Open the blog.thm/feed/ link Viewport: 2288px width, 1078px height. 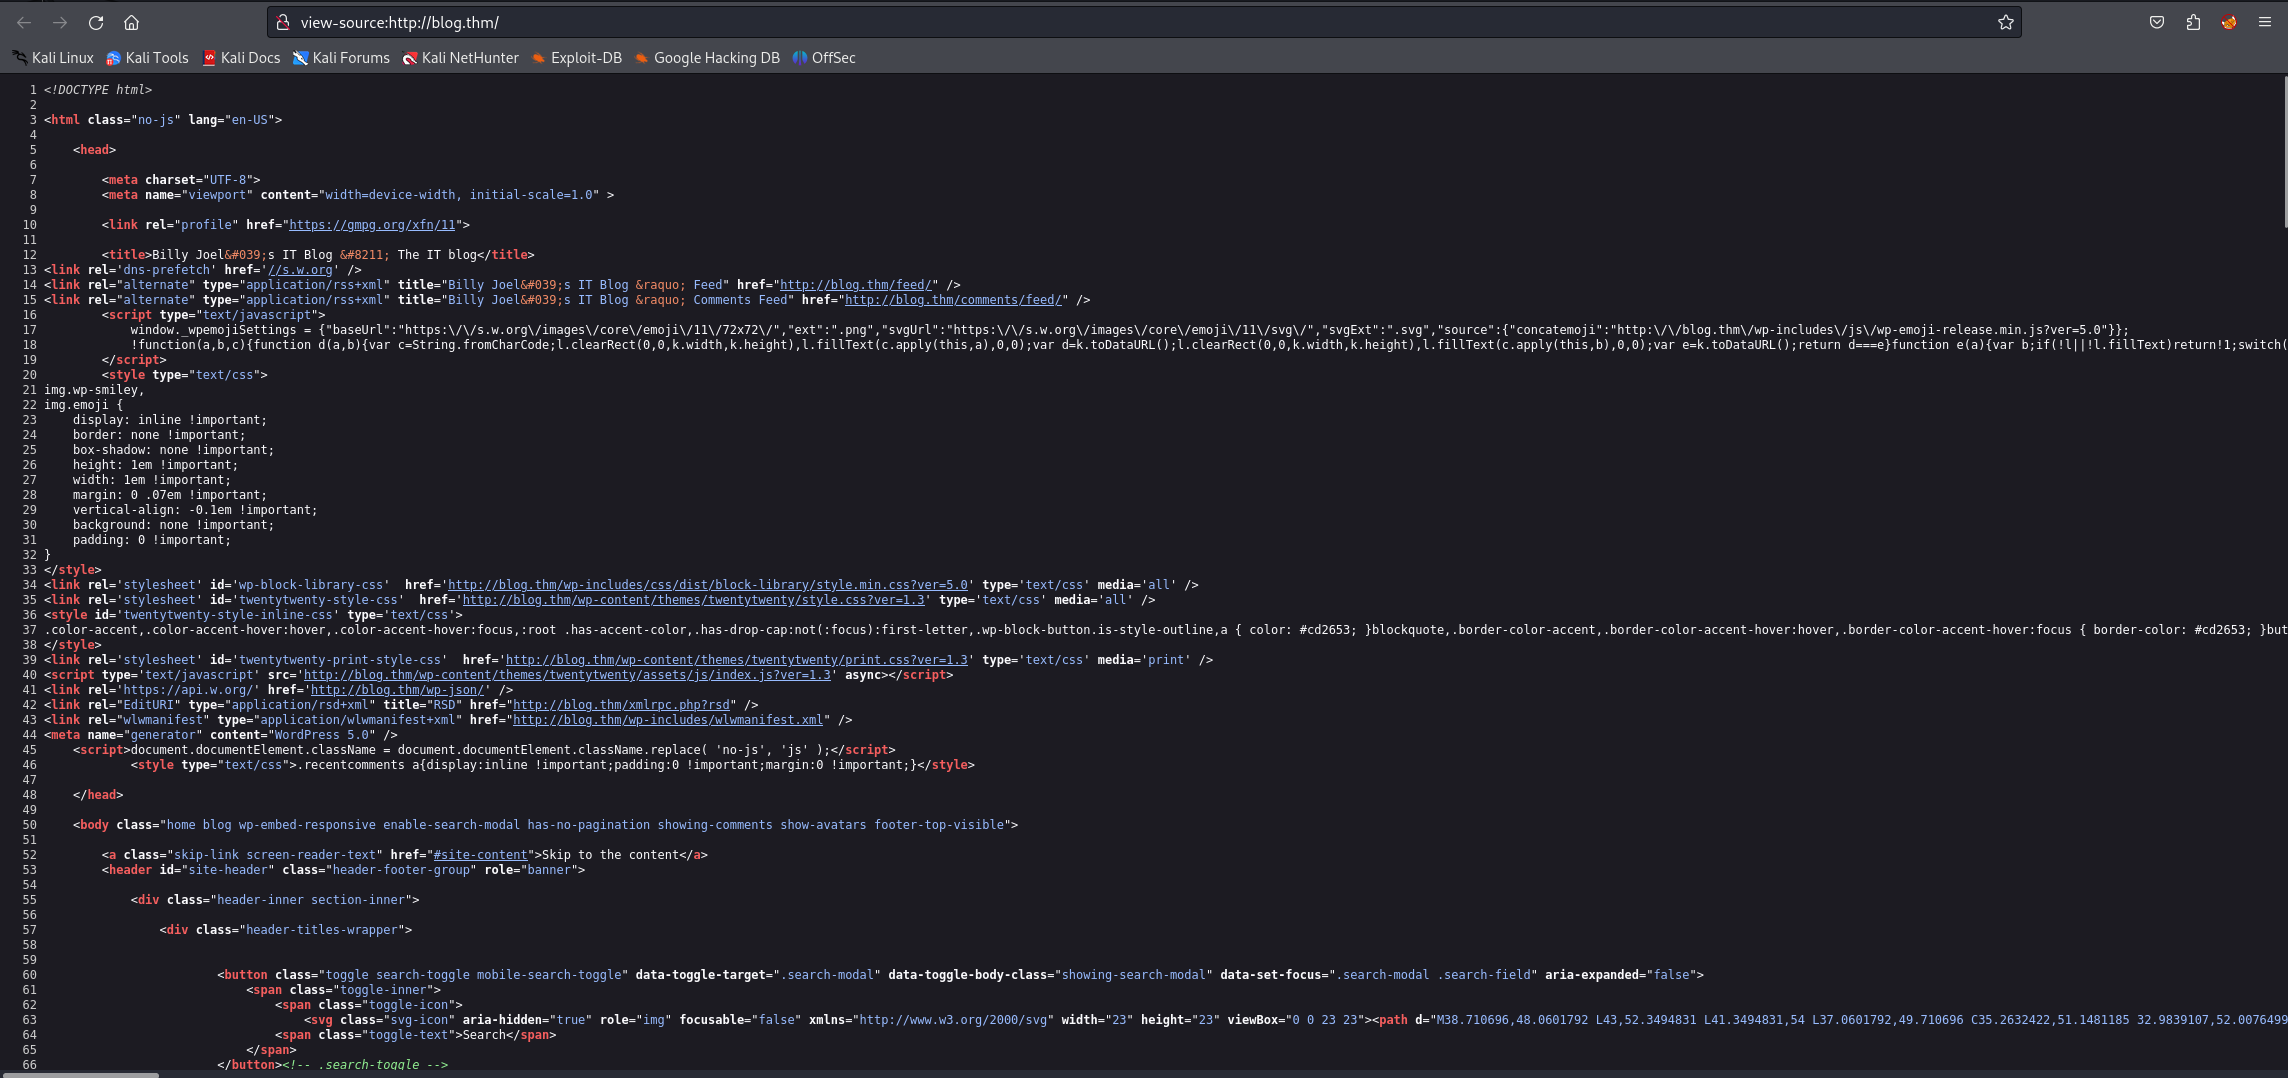tap(855, 285)
